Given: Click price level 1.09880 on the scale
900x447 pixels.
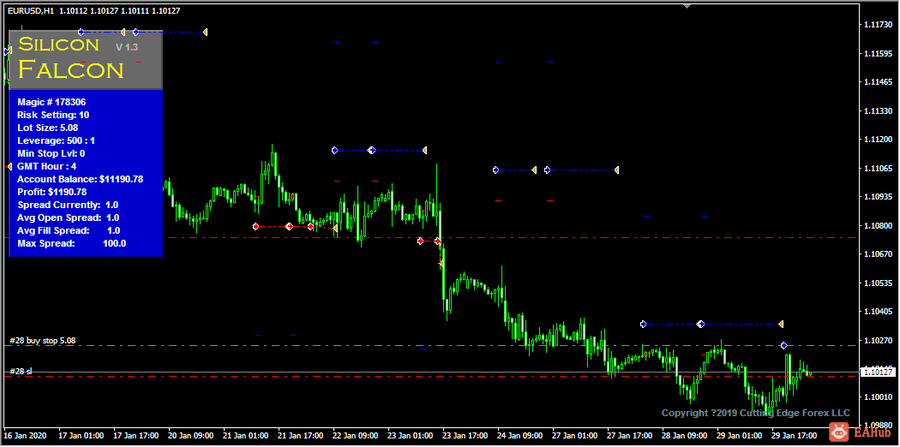Looking at the screenshot, I should (x=877, y=426).
